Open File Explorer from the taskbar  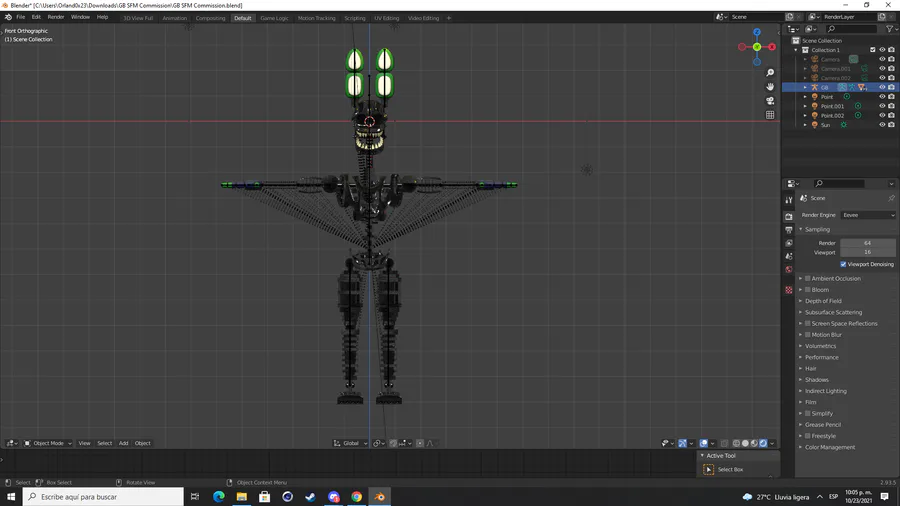point(242,497)
